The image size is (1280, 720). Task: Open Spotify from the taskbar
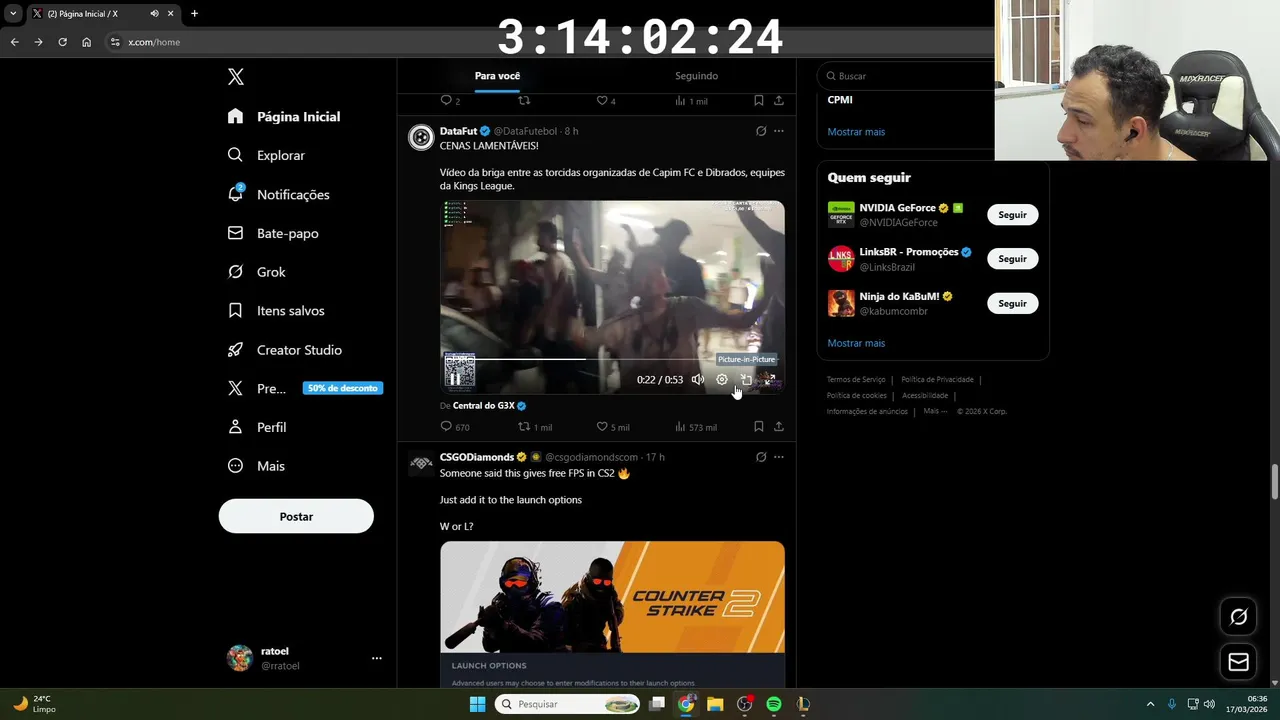pyautogui.click(x=774, y=704)
